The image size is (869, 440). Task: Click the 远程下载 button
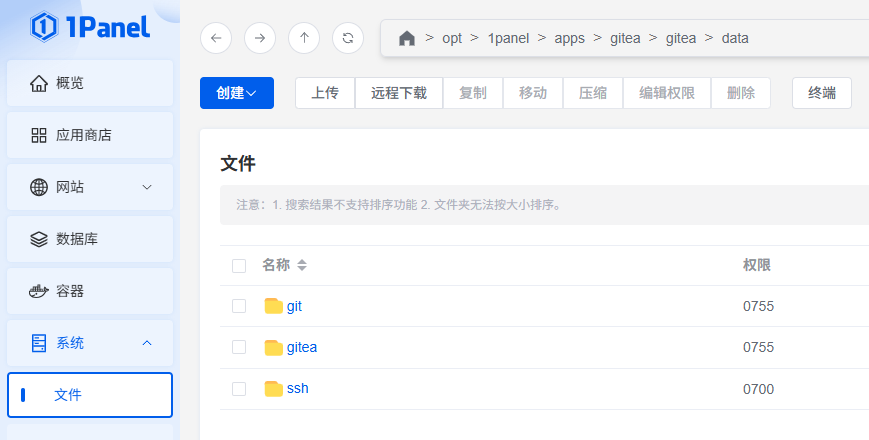coord(398,93)
